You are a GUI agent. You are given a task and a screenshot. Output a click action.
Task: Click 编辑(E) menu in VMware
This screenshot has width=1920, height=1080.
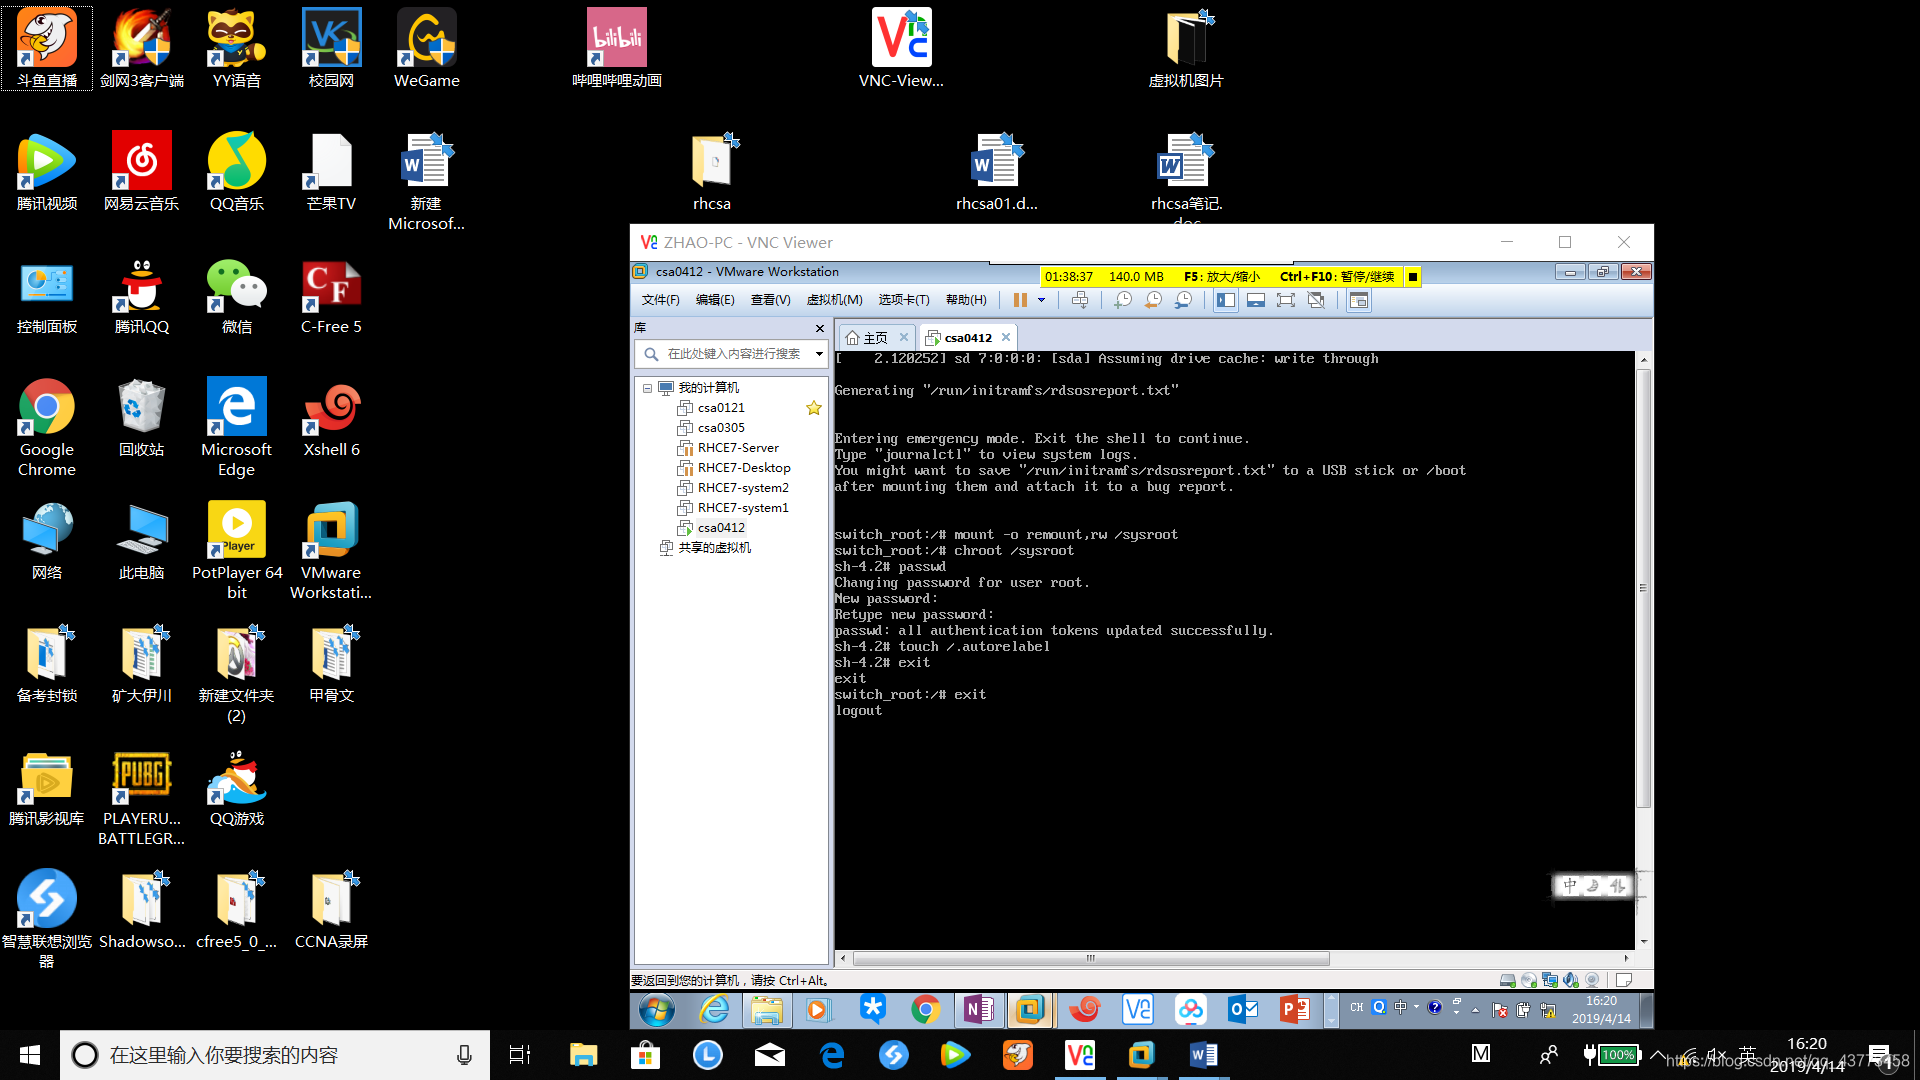point(712,301)
